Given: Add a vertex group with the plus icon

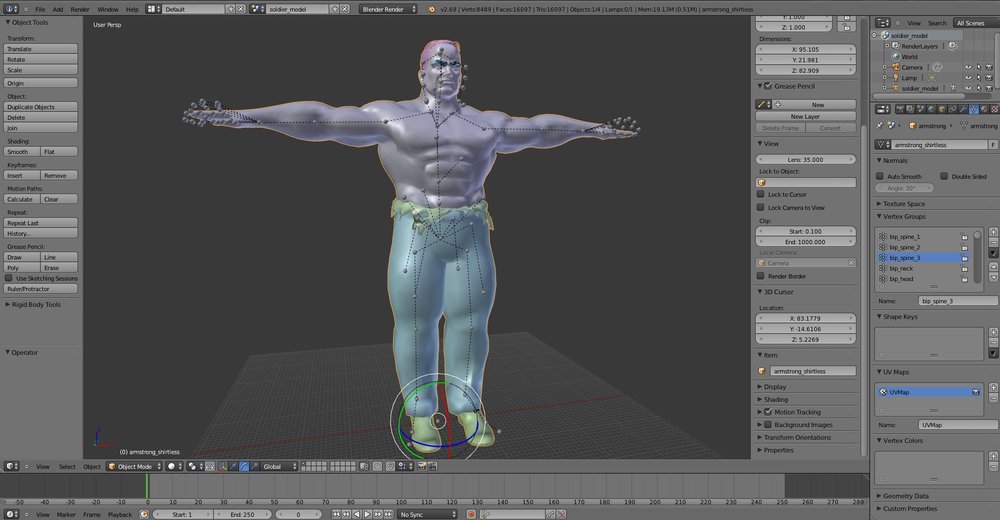Looking at the screenshot, I should [993, 232].
